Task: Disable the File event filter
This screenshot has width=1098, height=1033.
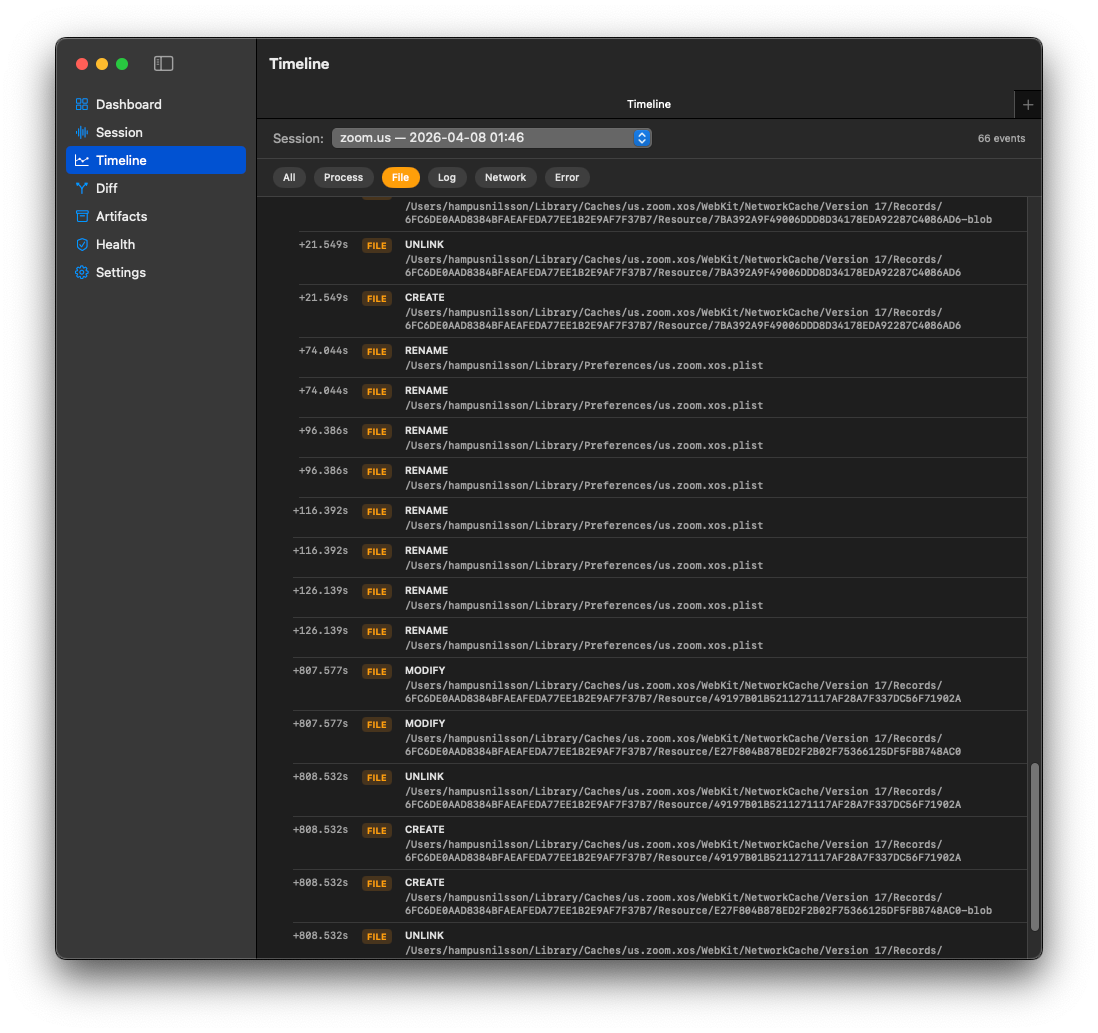Action: 400,177
